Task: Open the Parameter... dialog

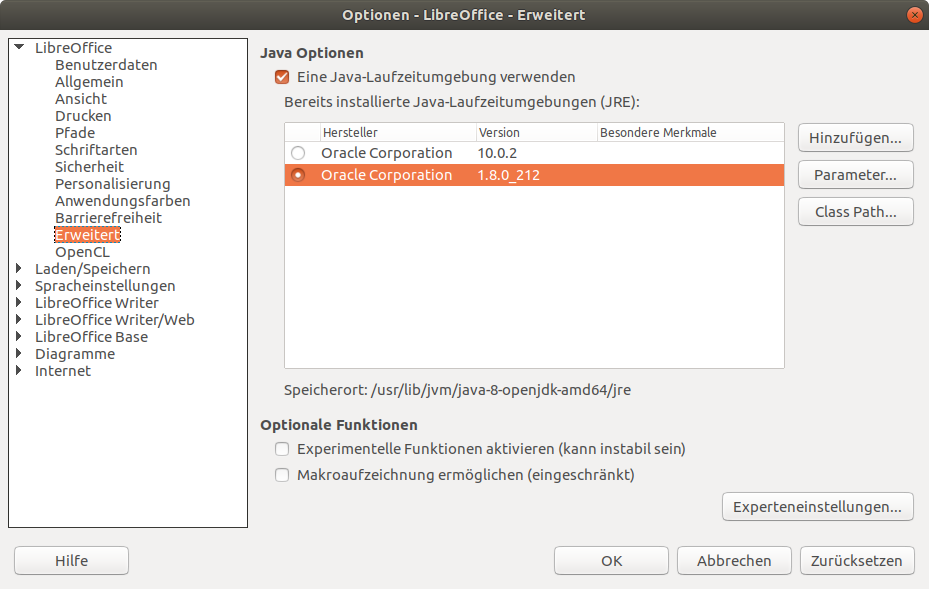Action: point(856,175)
